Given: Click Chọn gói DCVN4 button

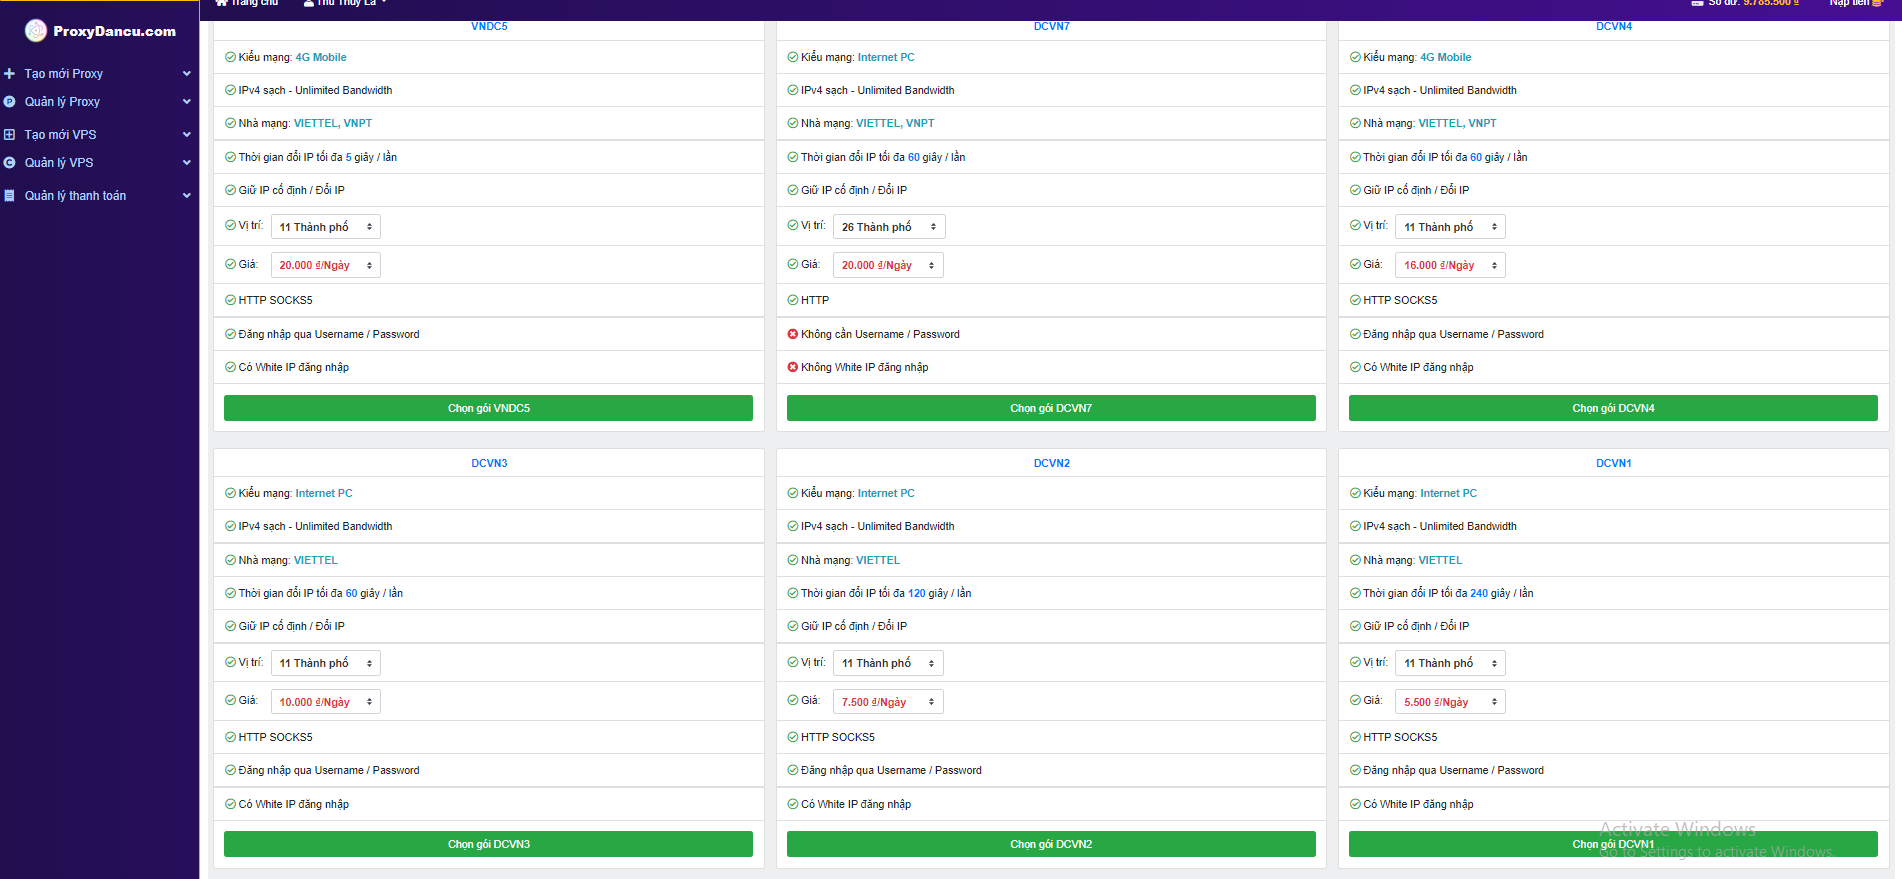Looking at the screenshot, I should pos(1613,408).
